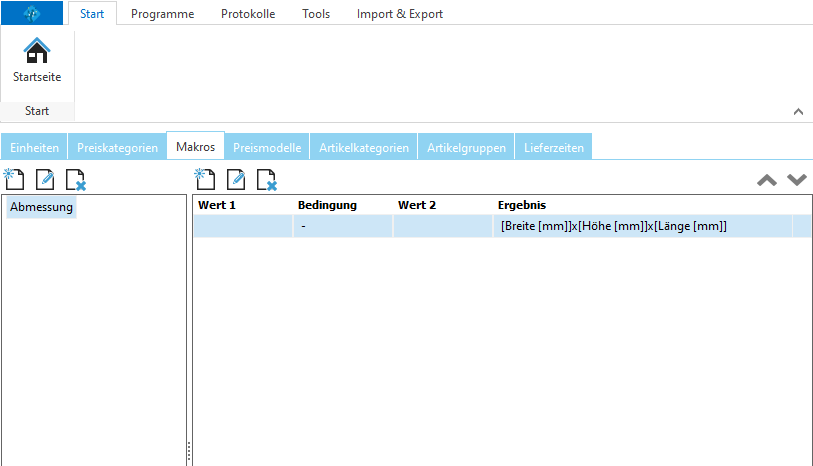Edit the selected condition row

pos(236,180)
